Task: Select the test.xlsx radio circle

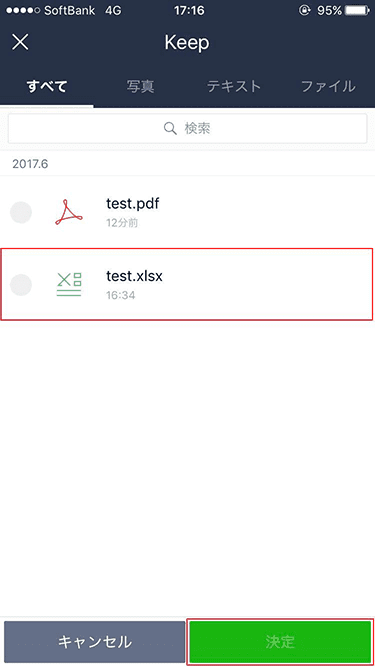Action: pyautogui.click(x=21, y=285)
